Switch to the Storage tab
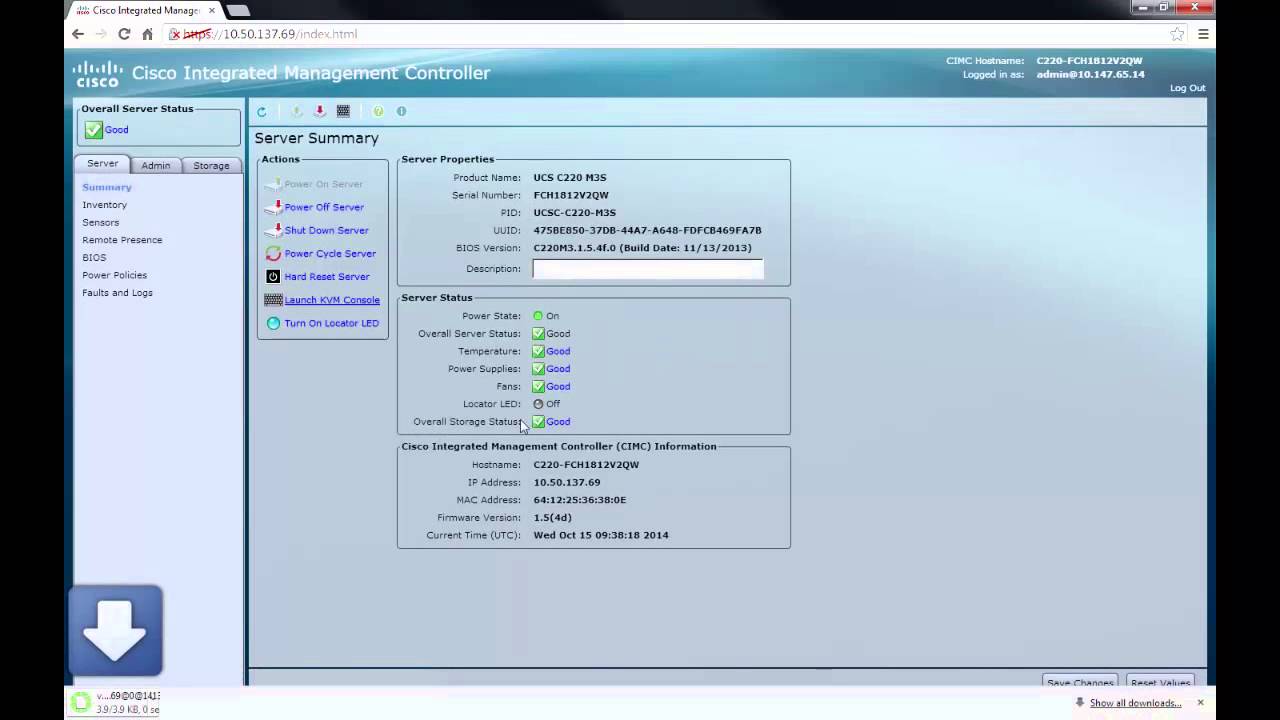Screen dimensions: 1280x720 [211, 165]
